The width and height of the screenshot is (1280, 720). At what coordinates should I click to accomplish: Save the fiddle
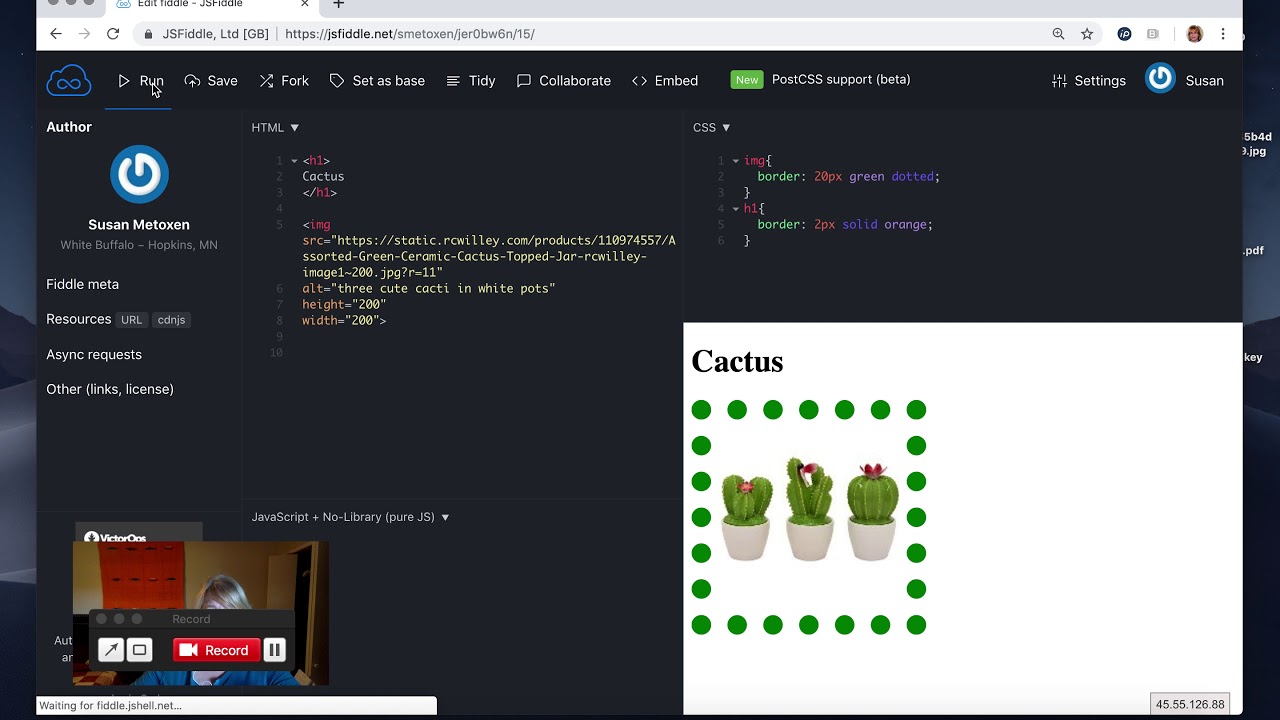pos(211,81)
